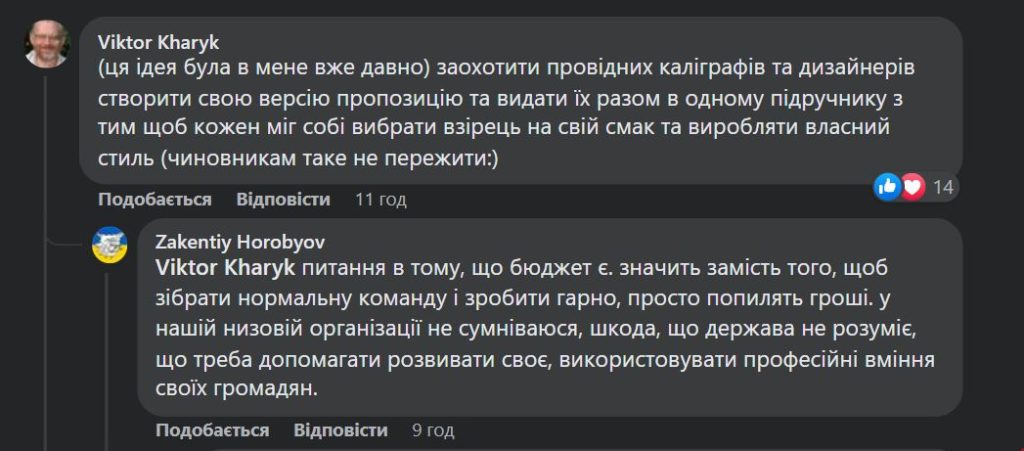Like Zakentiy Horobyov's reply with Подобається
Image resolution: width=1024 pixels, height=451 pixels.
(212, 430)
